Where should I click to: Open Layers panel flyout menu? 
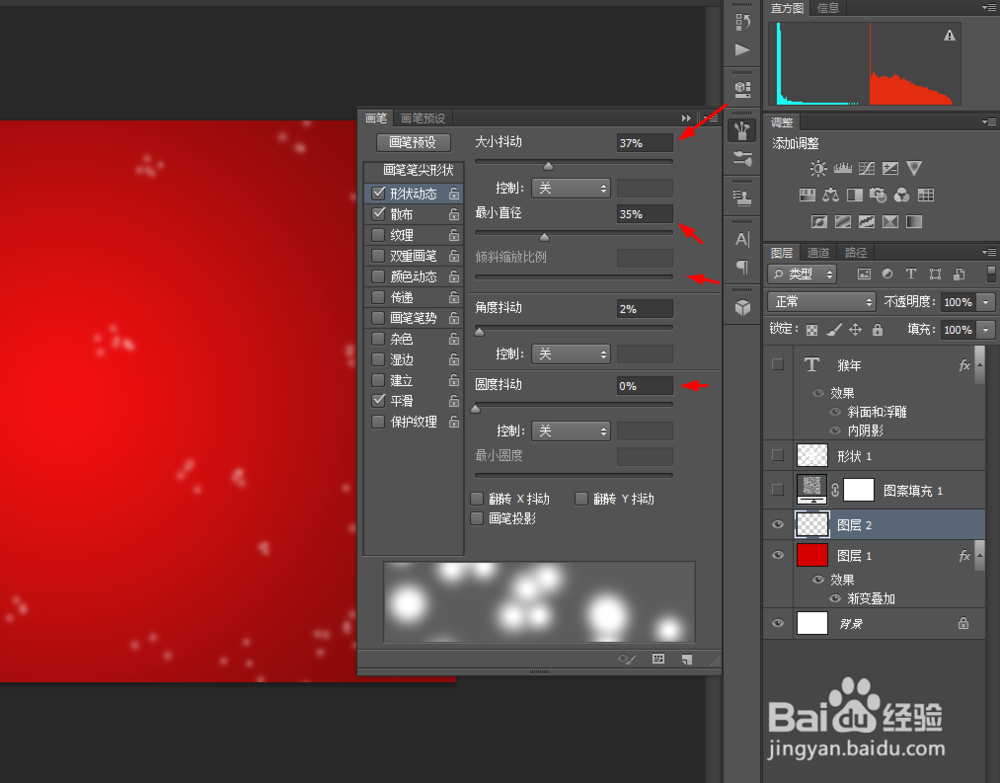pyautogui.click(x=989, y=252)
